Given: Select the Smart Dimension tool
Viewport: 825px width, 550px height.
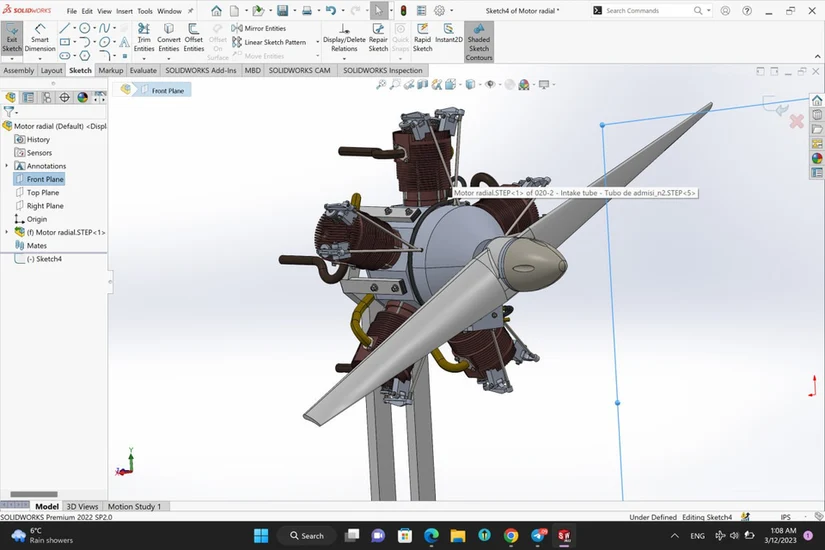Looking at the screenshot, I should pos(40,38).
